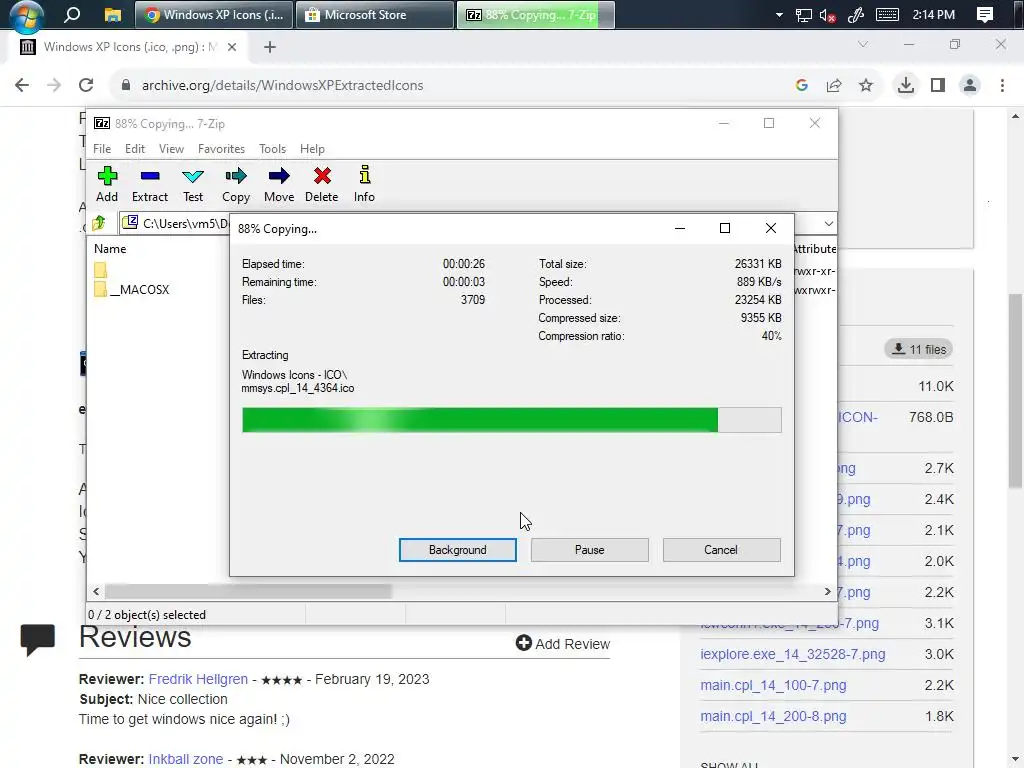Click the Delete tool in 7-Zip toolbar

tap(321, 184)
